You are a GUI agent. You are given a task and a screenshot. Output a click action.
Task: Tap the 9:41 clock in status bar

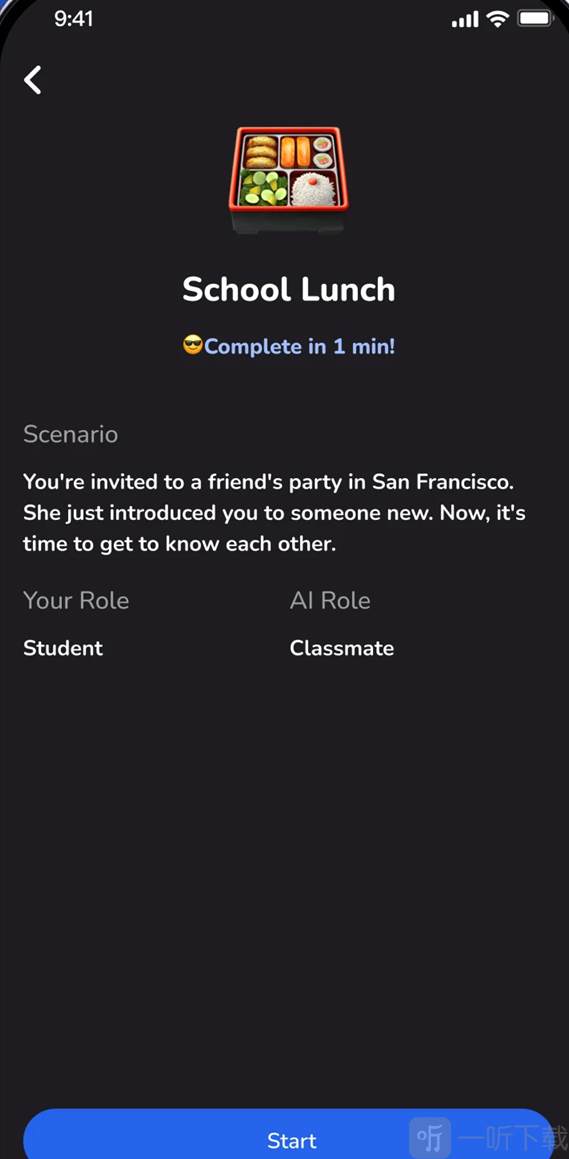[x=74, y=19]
